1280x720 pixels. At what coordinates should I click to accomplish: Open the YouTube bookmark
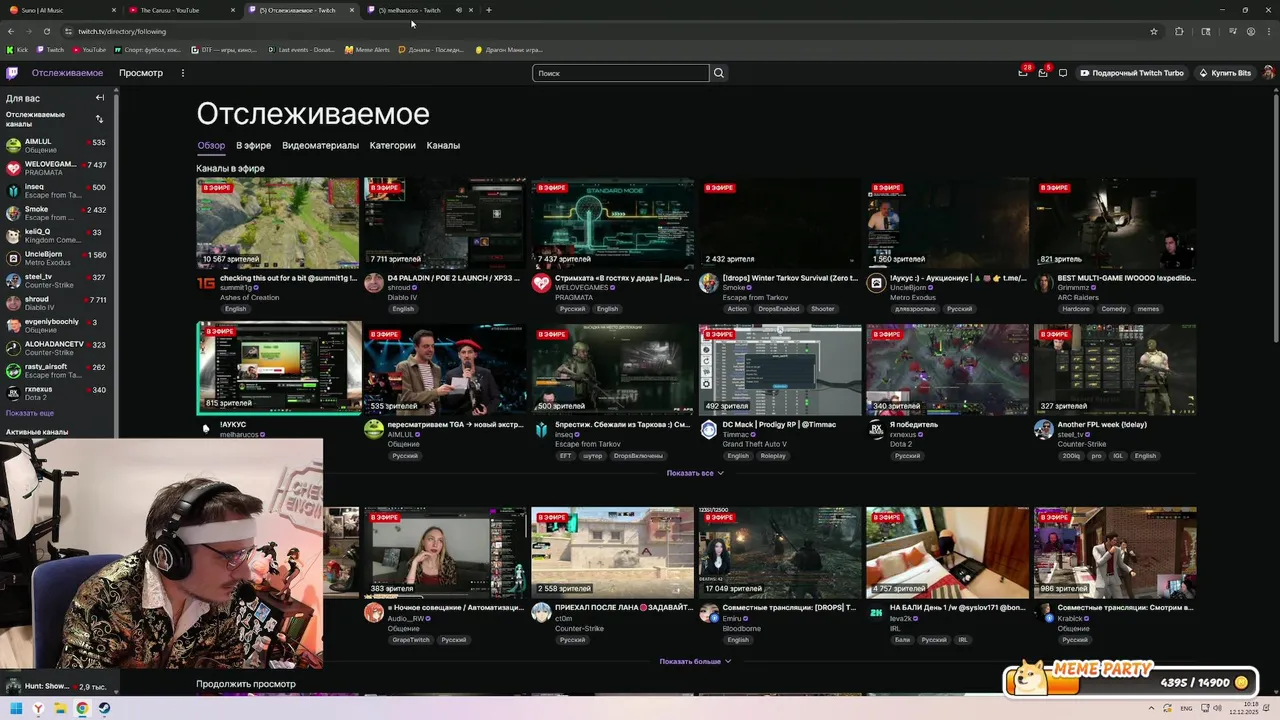tap(88, 49)
